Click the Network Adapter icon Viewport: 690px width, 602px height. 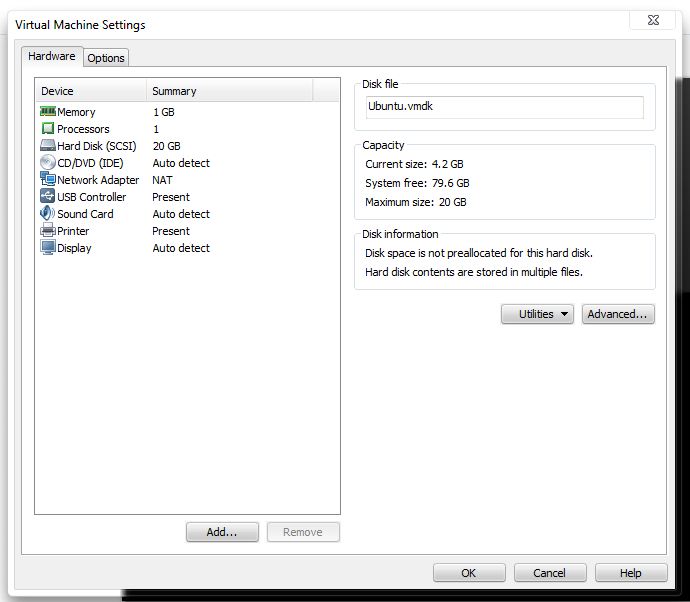[x=48, y=179]
